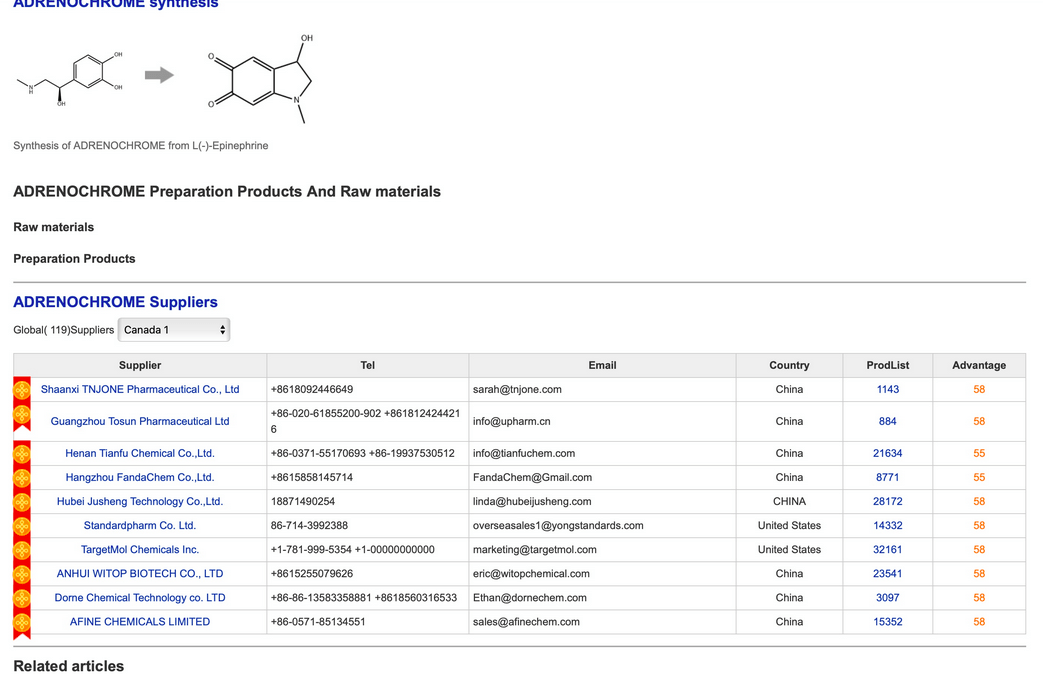Open ANHUI WITOP BIOTECH CO., LTD link
Screen dimensions: 1043x674
tap(140, 573)
